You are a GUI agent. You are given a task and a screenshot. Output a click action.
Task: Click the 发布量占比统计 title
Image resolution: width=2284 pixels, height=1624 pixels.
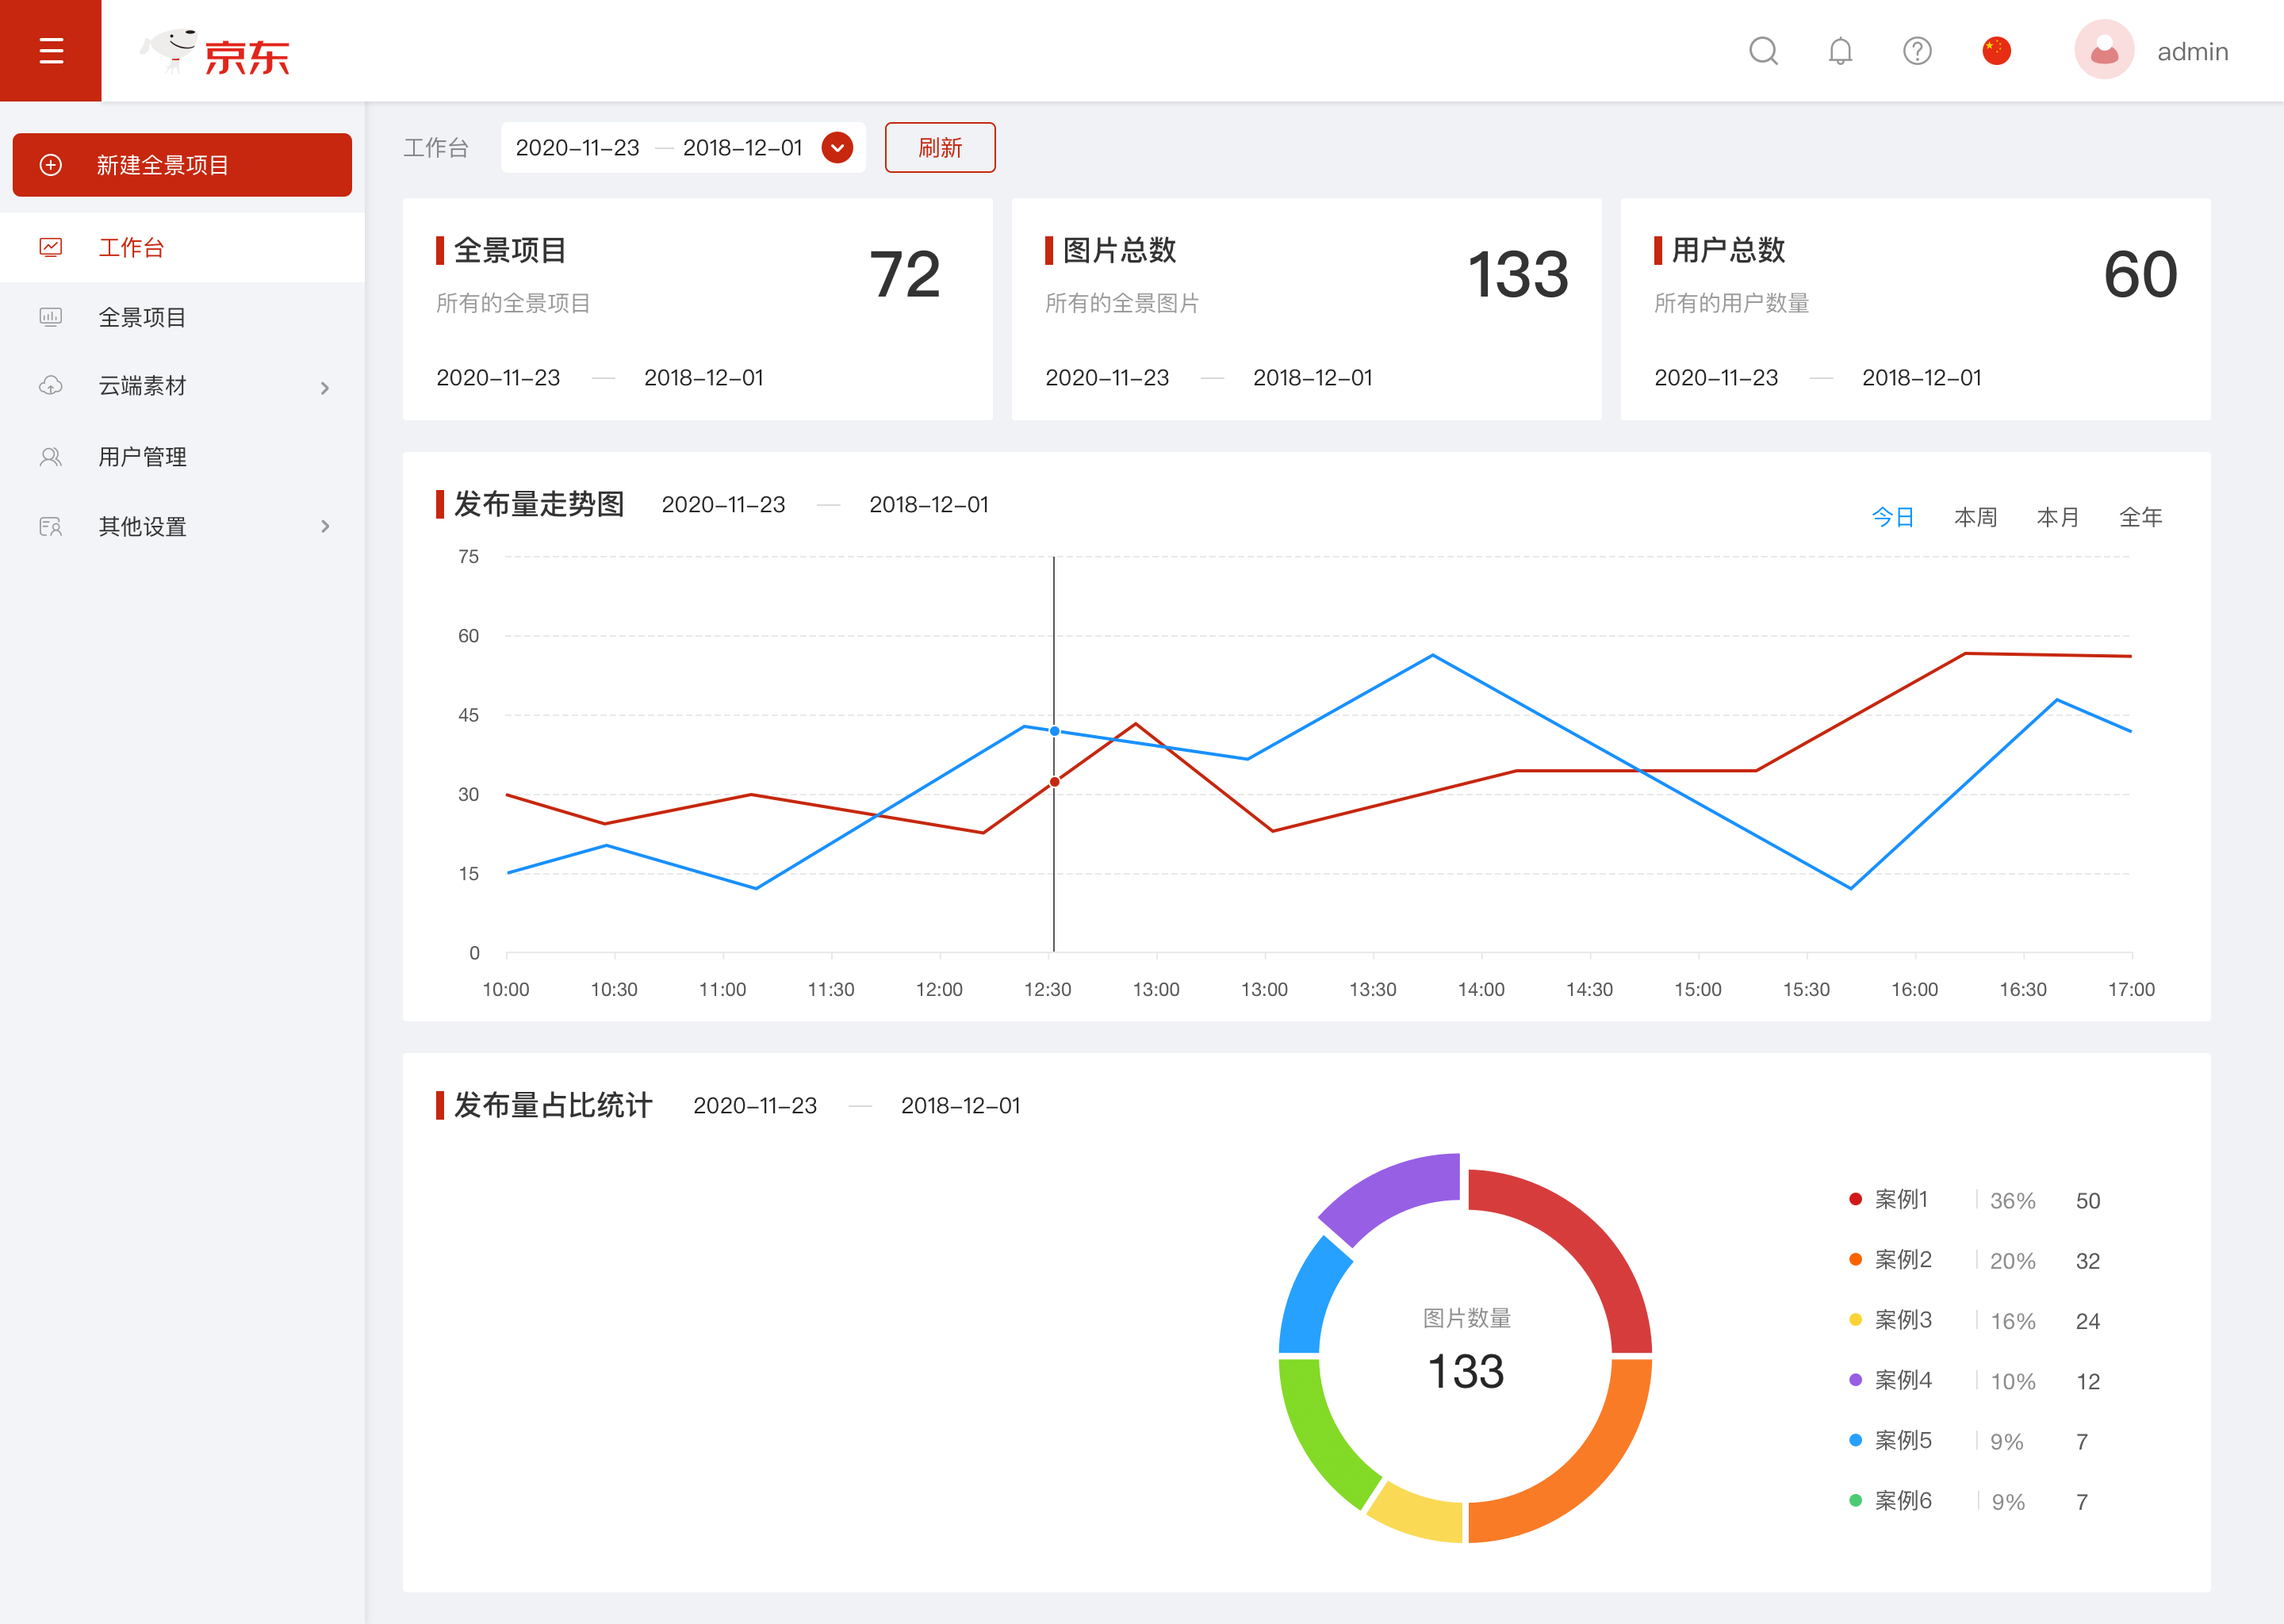pyautogui.click(x=553, y=1105)
